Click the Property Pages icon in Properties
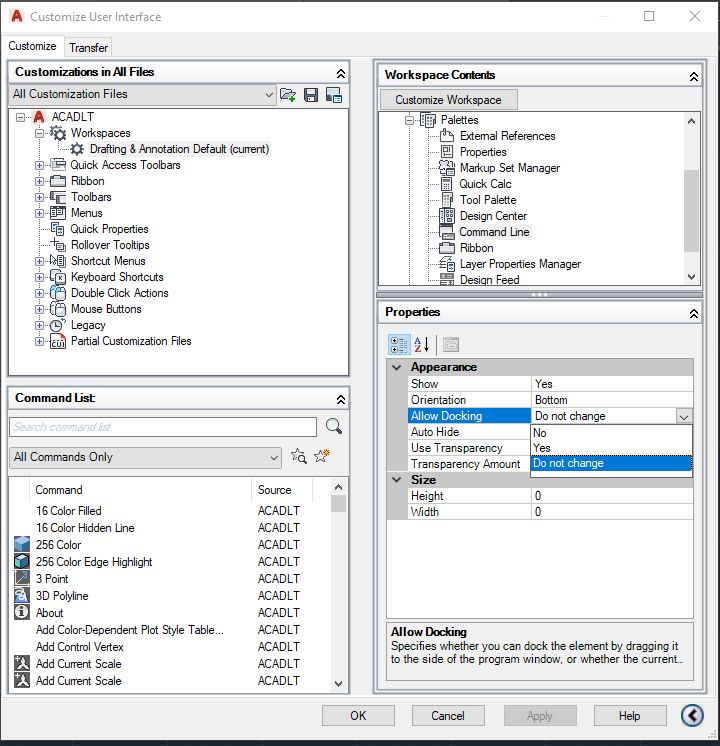 (x=451, y=344)
